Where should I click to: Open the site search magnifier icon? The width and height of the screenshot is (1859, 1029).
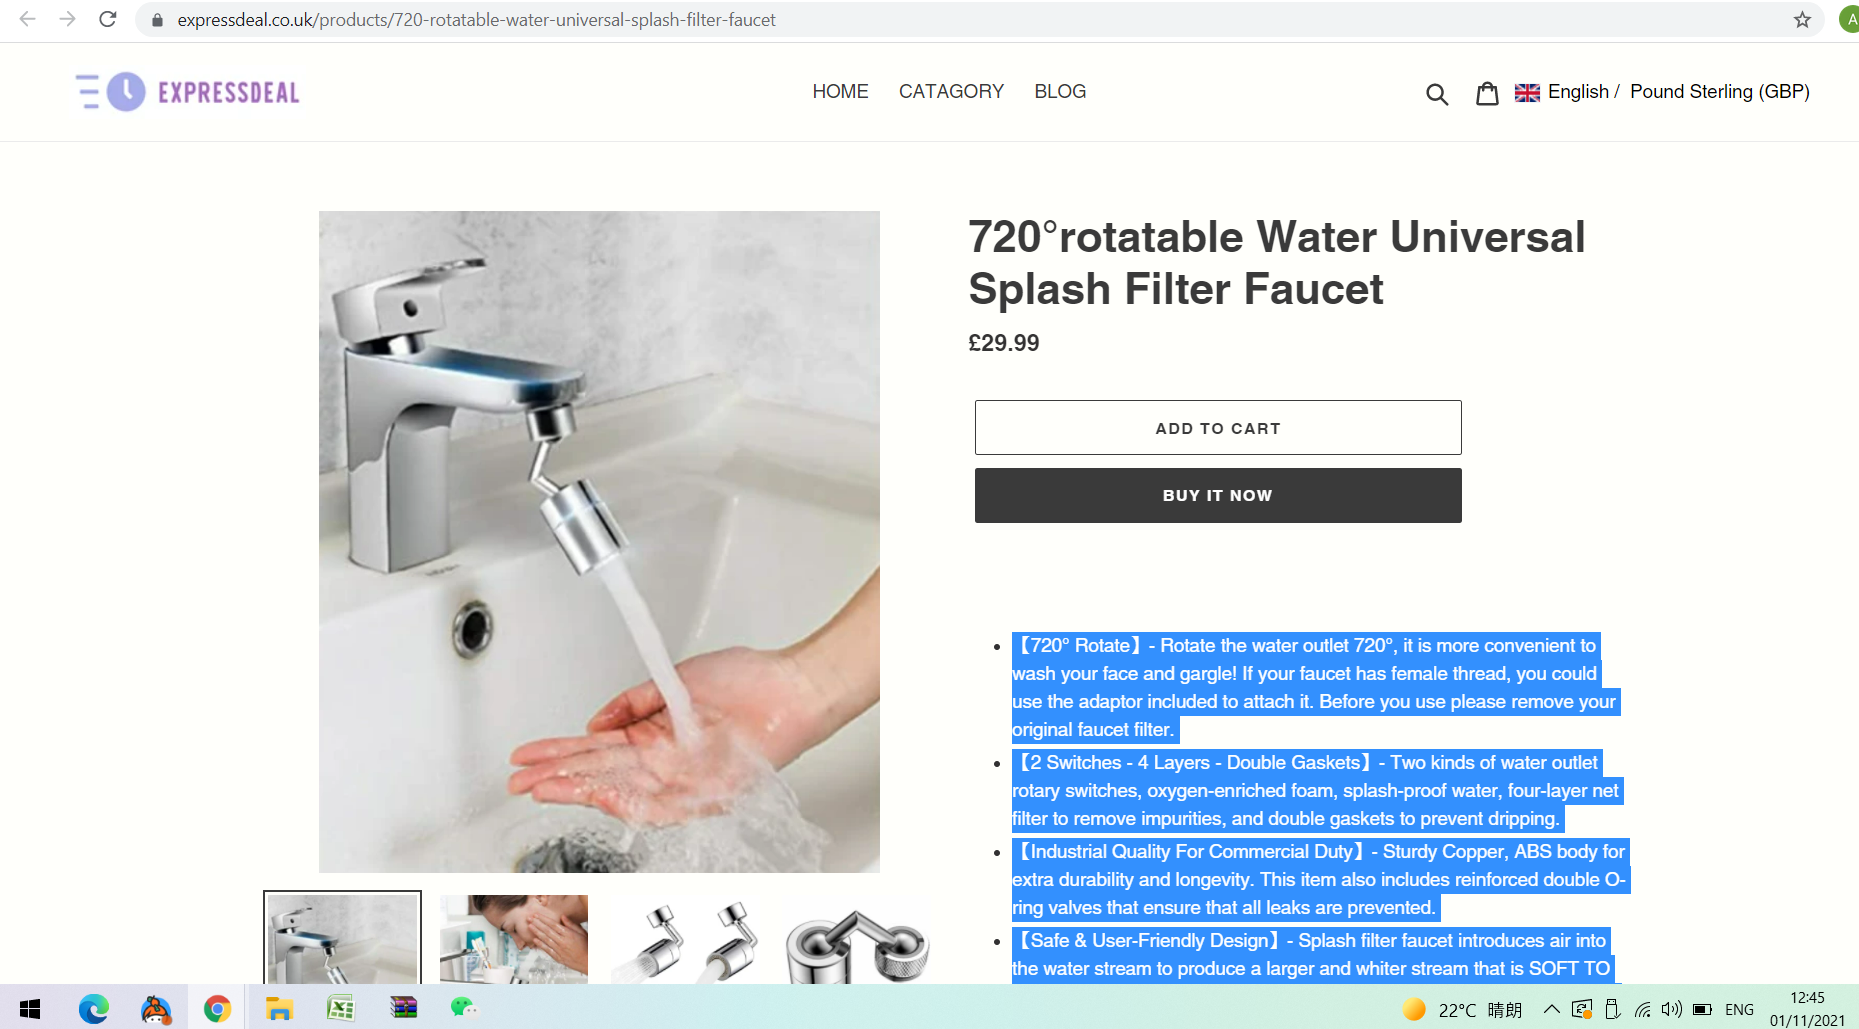[x=1437, y=94]
